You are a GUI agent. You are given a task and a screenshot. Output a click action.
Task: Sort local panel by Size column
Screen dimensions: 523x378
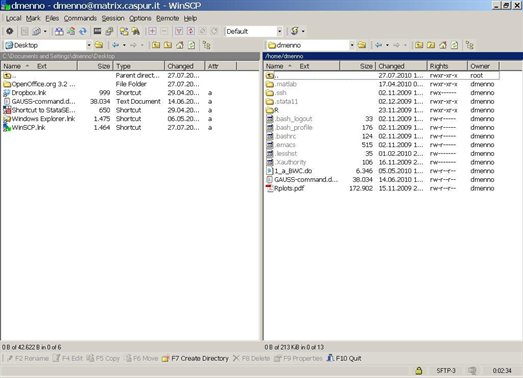pos(95,66)
